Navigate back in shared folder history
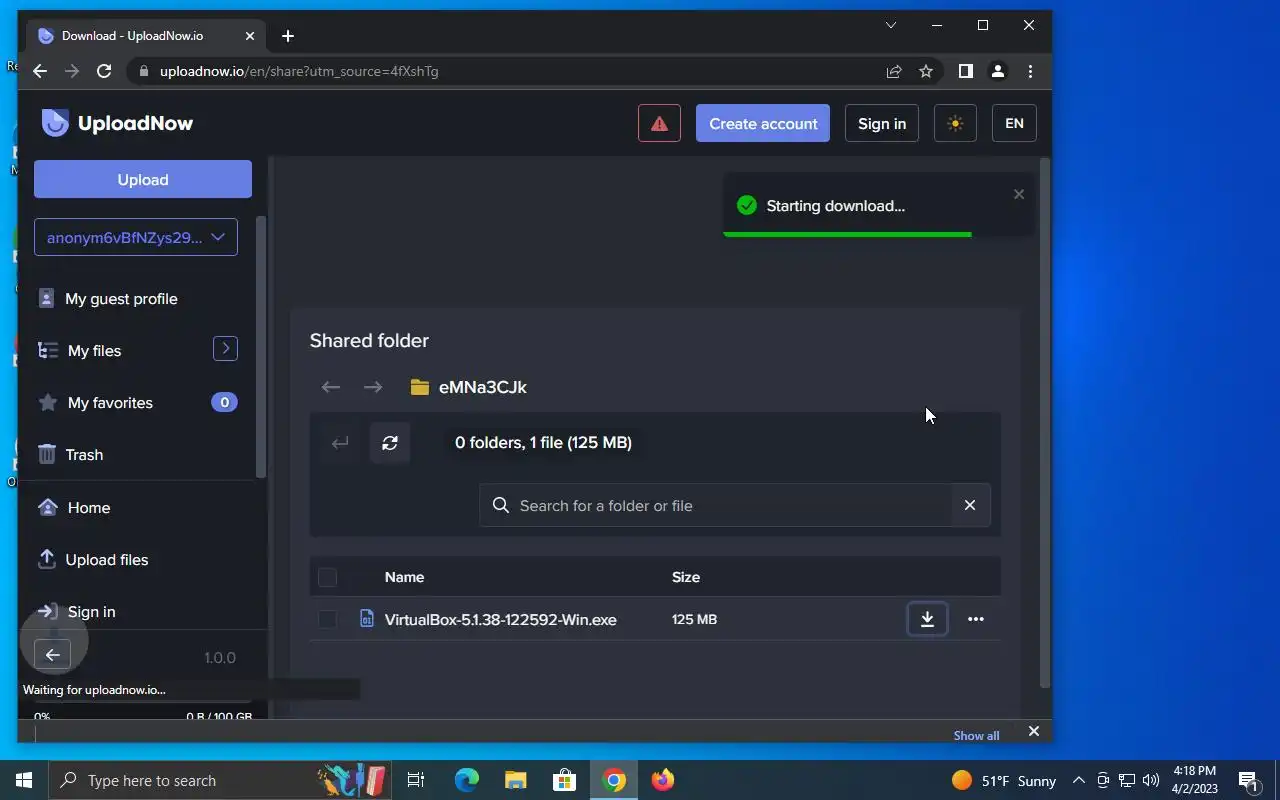The height and width of the screenshot is (800, 1280). click(x=331, y=387)
